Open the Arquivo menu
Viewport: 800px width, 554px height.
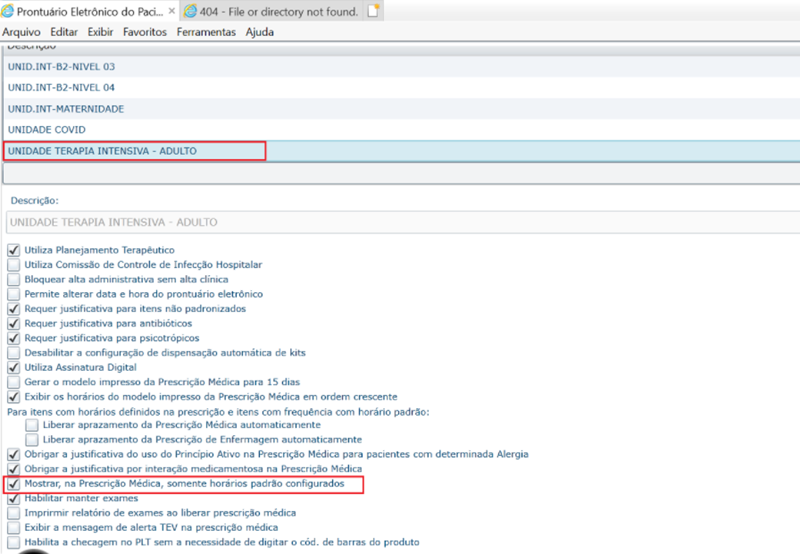click(x=21, y=32)
